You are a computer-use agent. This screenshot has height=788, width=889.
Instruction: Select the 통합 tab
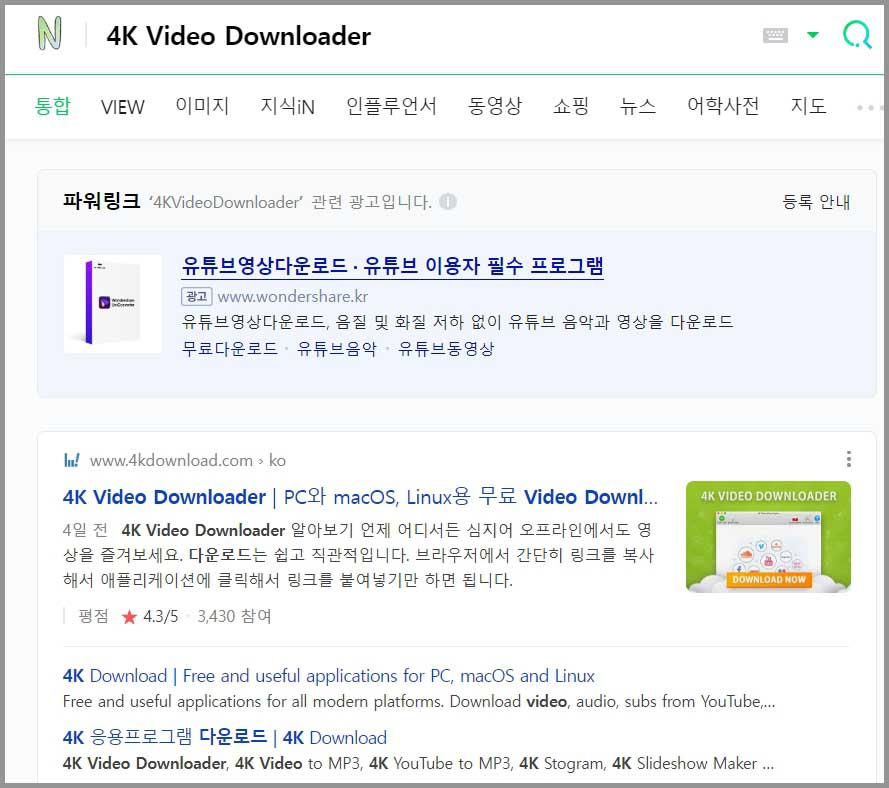pyautogui.click(x=52, y=106)
